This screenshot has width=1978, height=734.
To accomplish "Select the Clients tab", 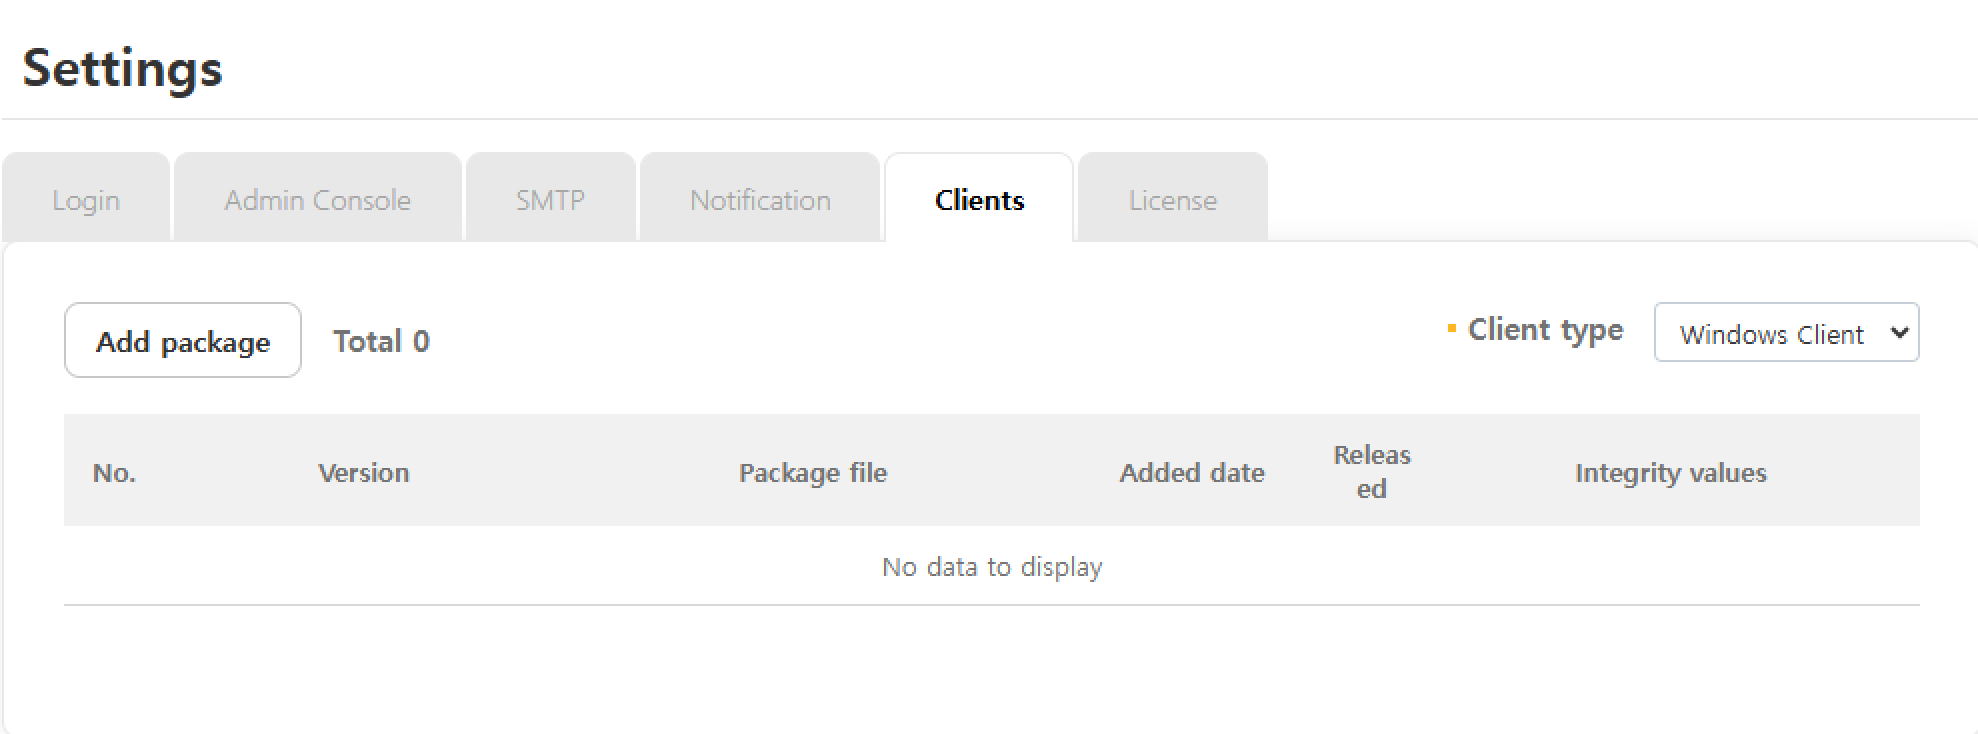I will tap(979, 200).
